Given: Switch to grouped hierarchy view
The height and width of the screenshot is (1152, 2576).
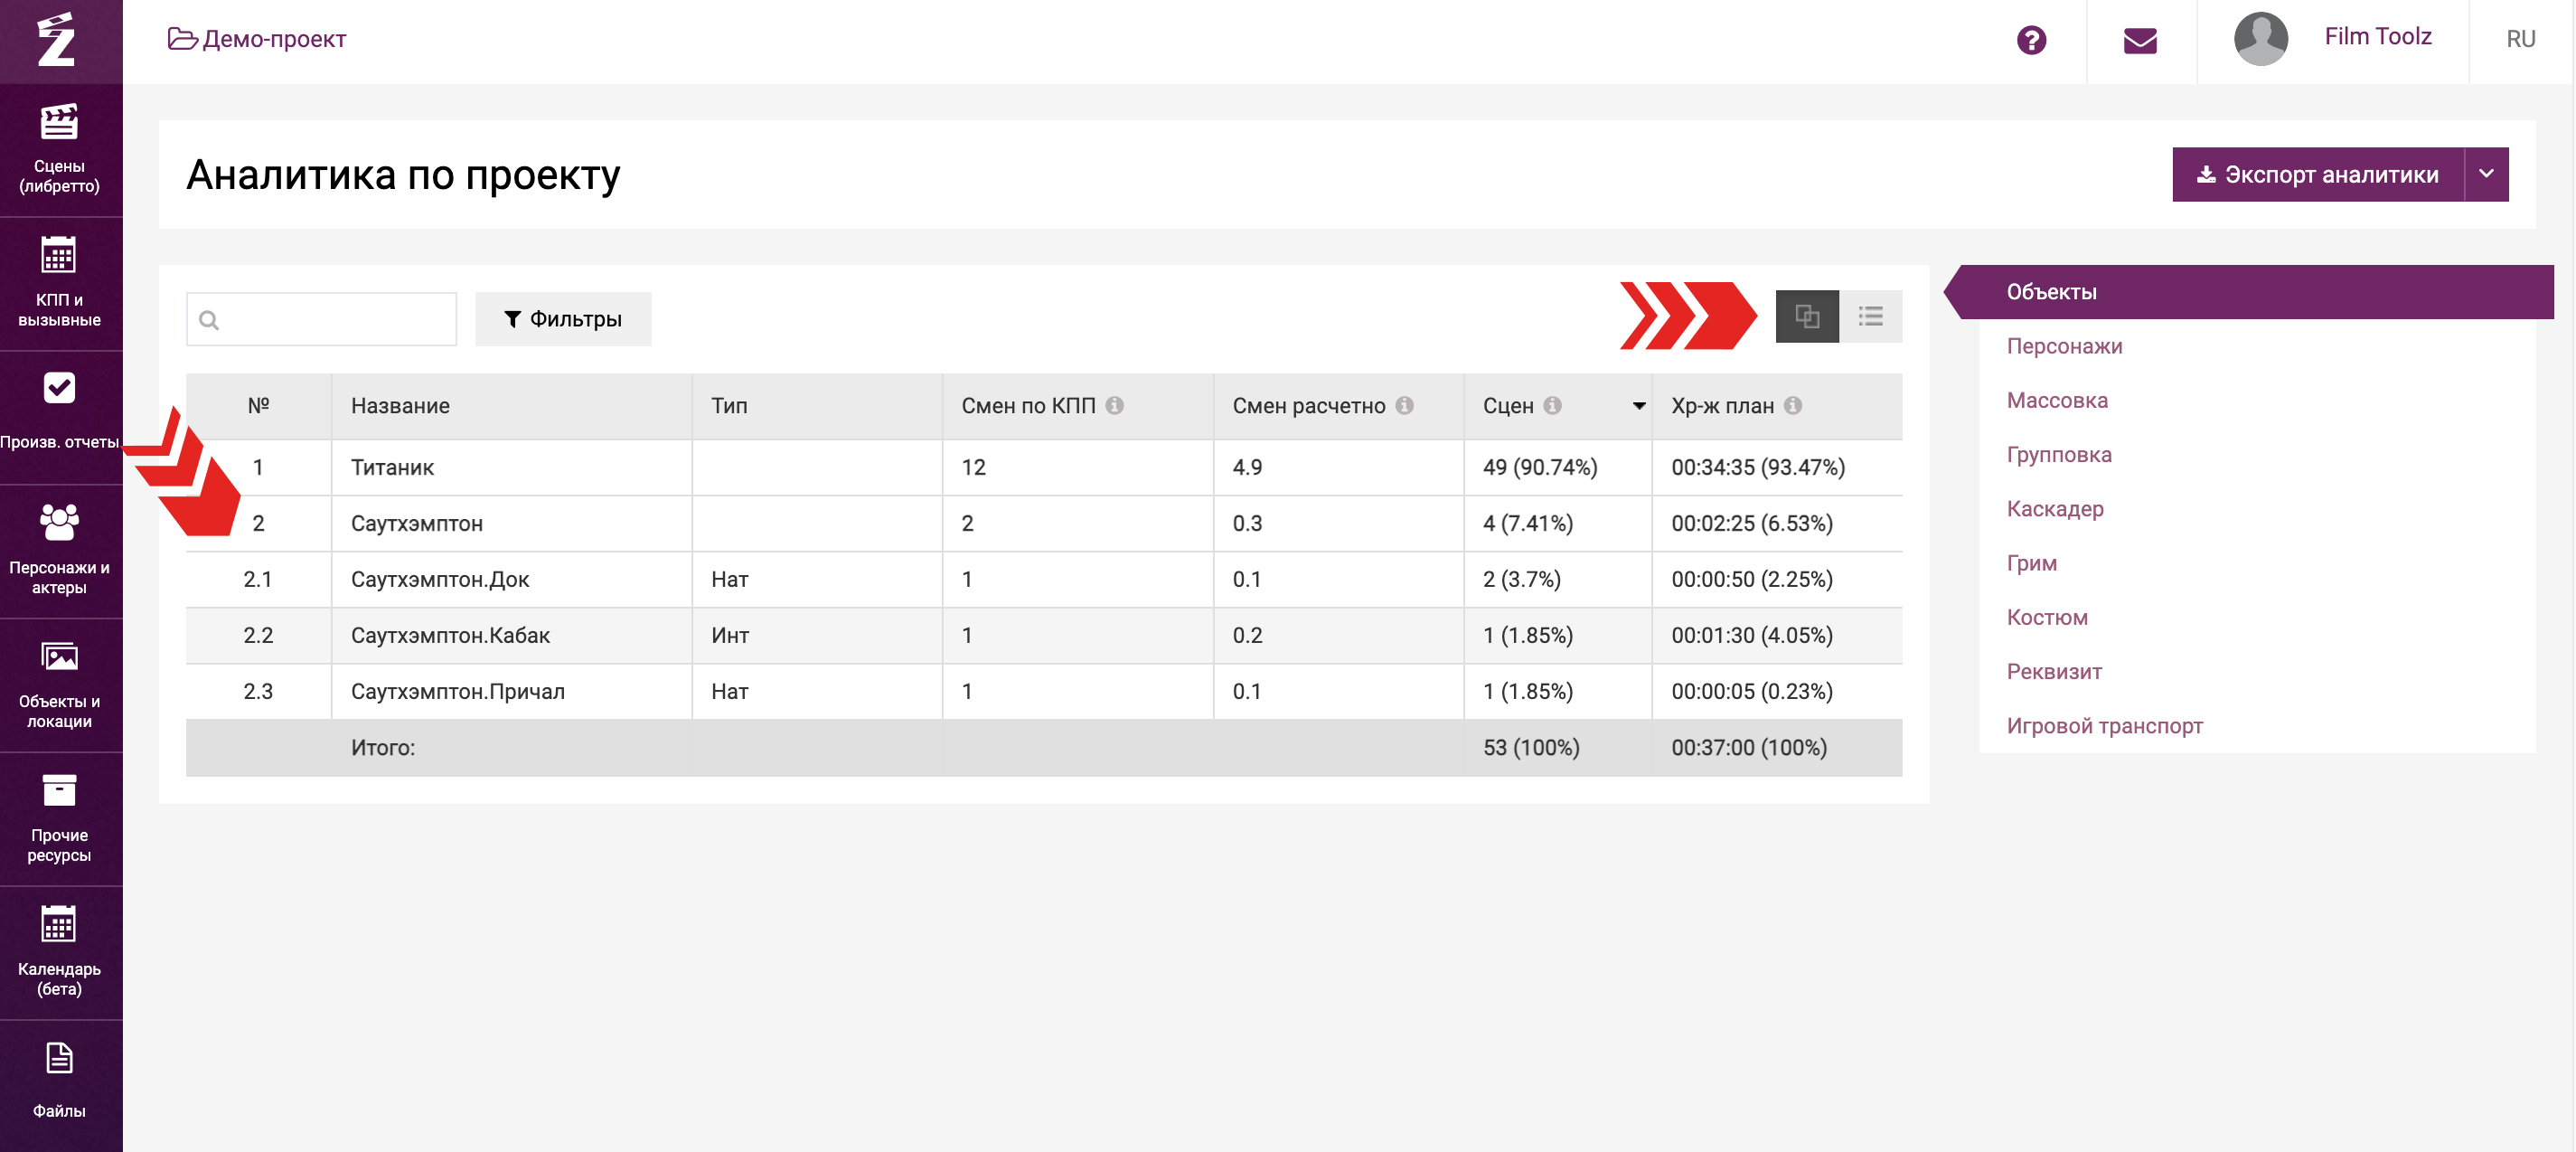Looking at the screenshot, I should coord(1807,317).
